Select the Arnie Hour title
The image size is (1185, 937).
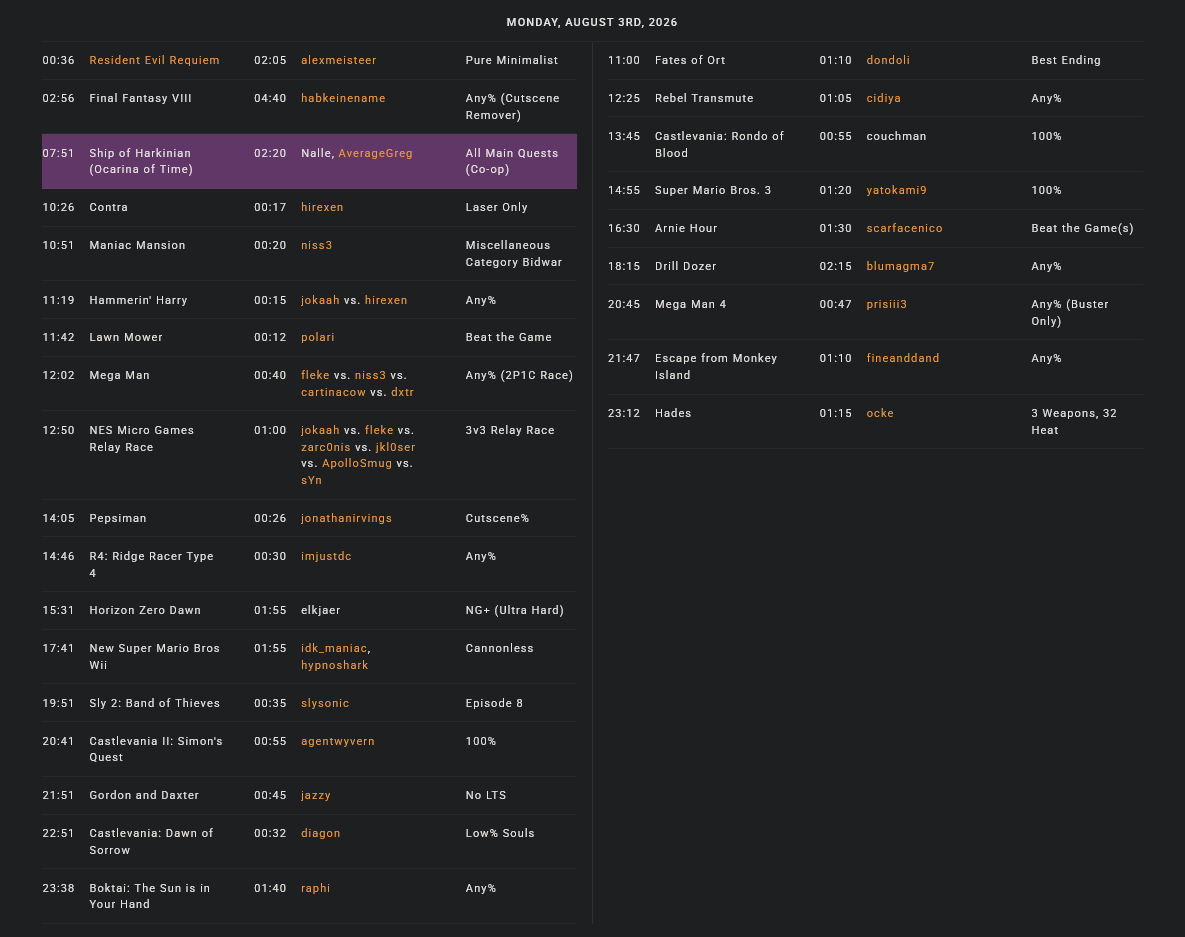686,228
